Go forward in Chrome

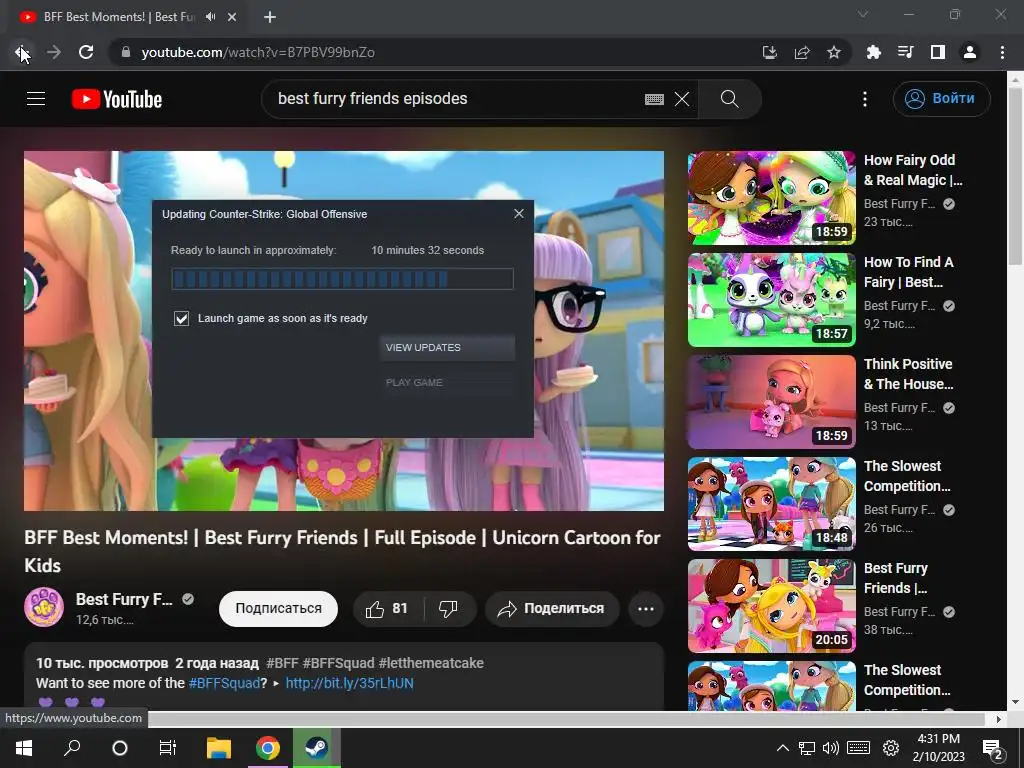54,52
